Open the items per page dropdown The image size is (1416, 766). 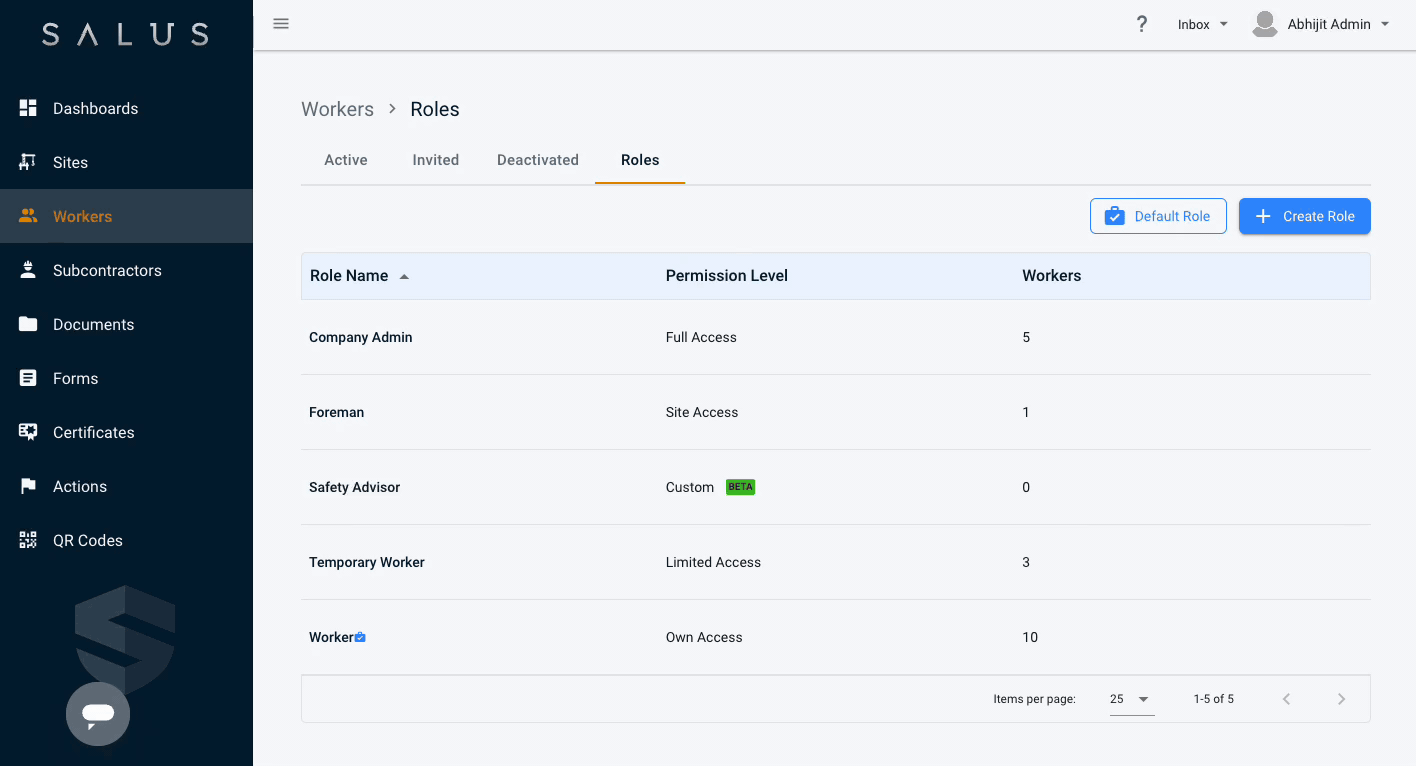[1130, 699]
